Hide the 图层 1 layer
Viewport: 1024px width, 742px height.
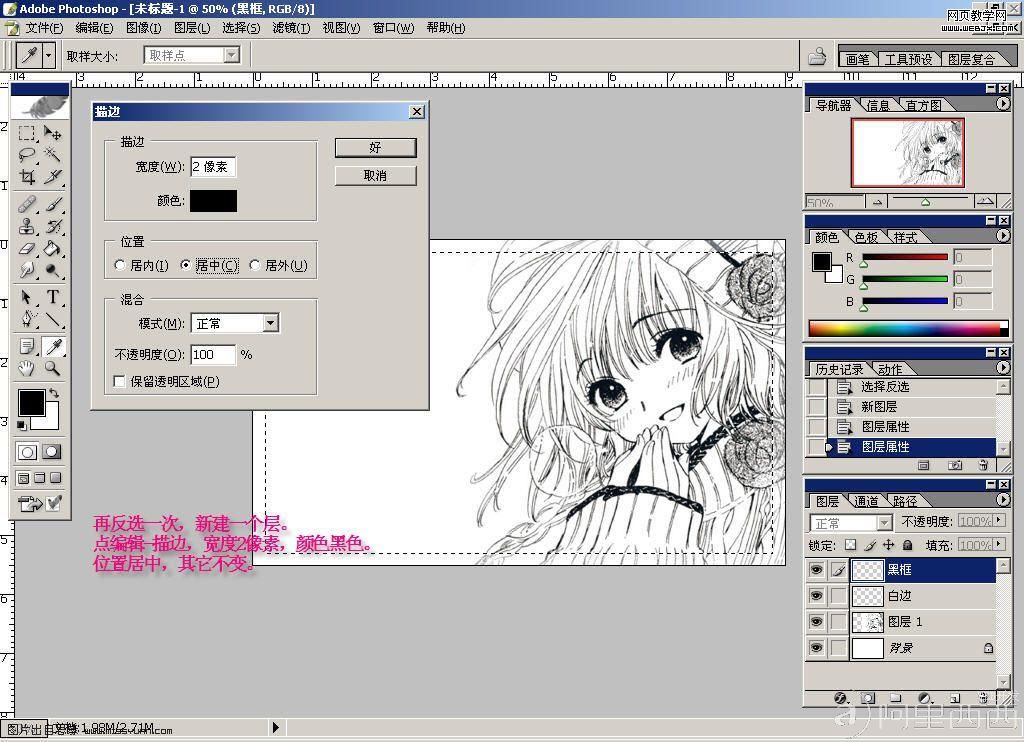[816, 622]
